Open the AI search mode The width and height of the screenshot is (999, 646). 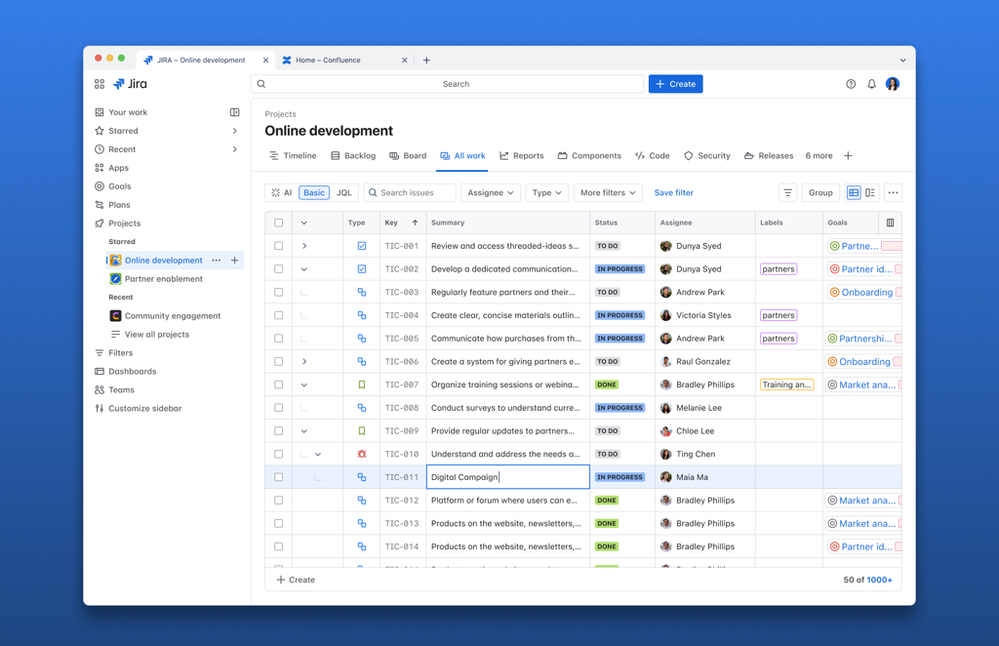(x=282, y=192)
